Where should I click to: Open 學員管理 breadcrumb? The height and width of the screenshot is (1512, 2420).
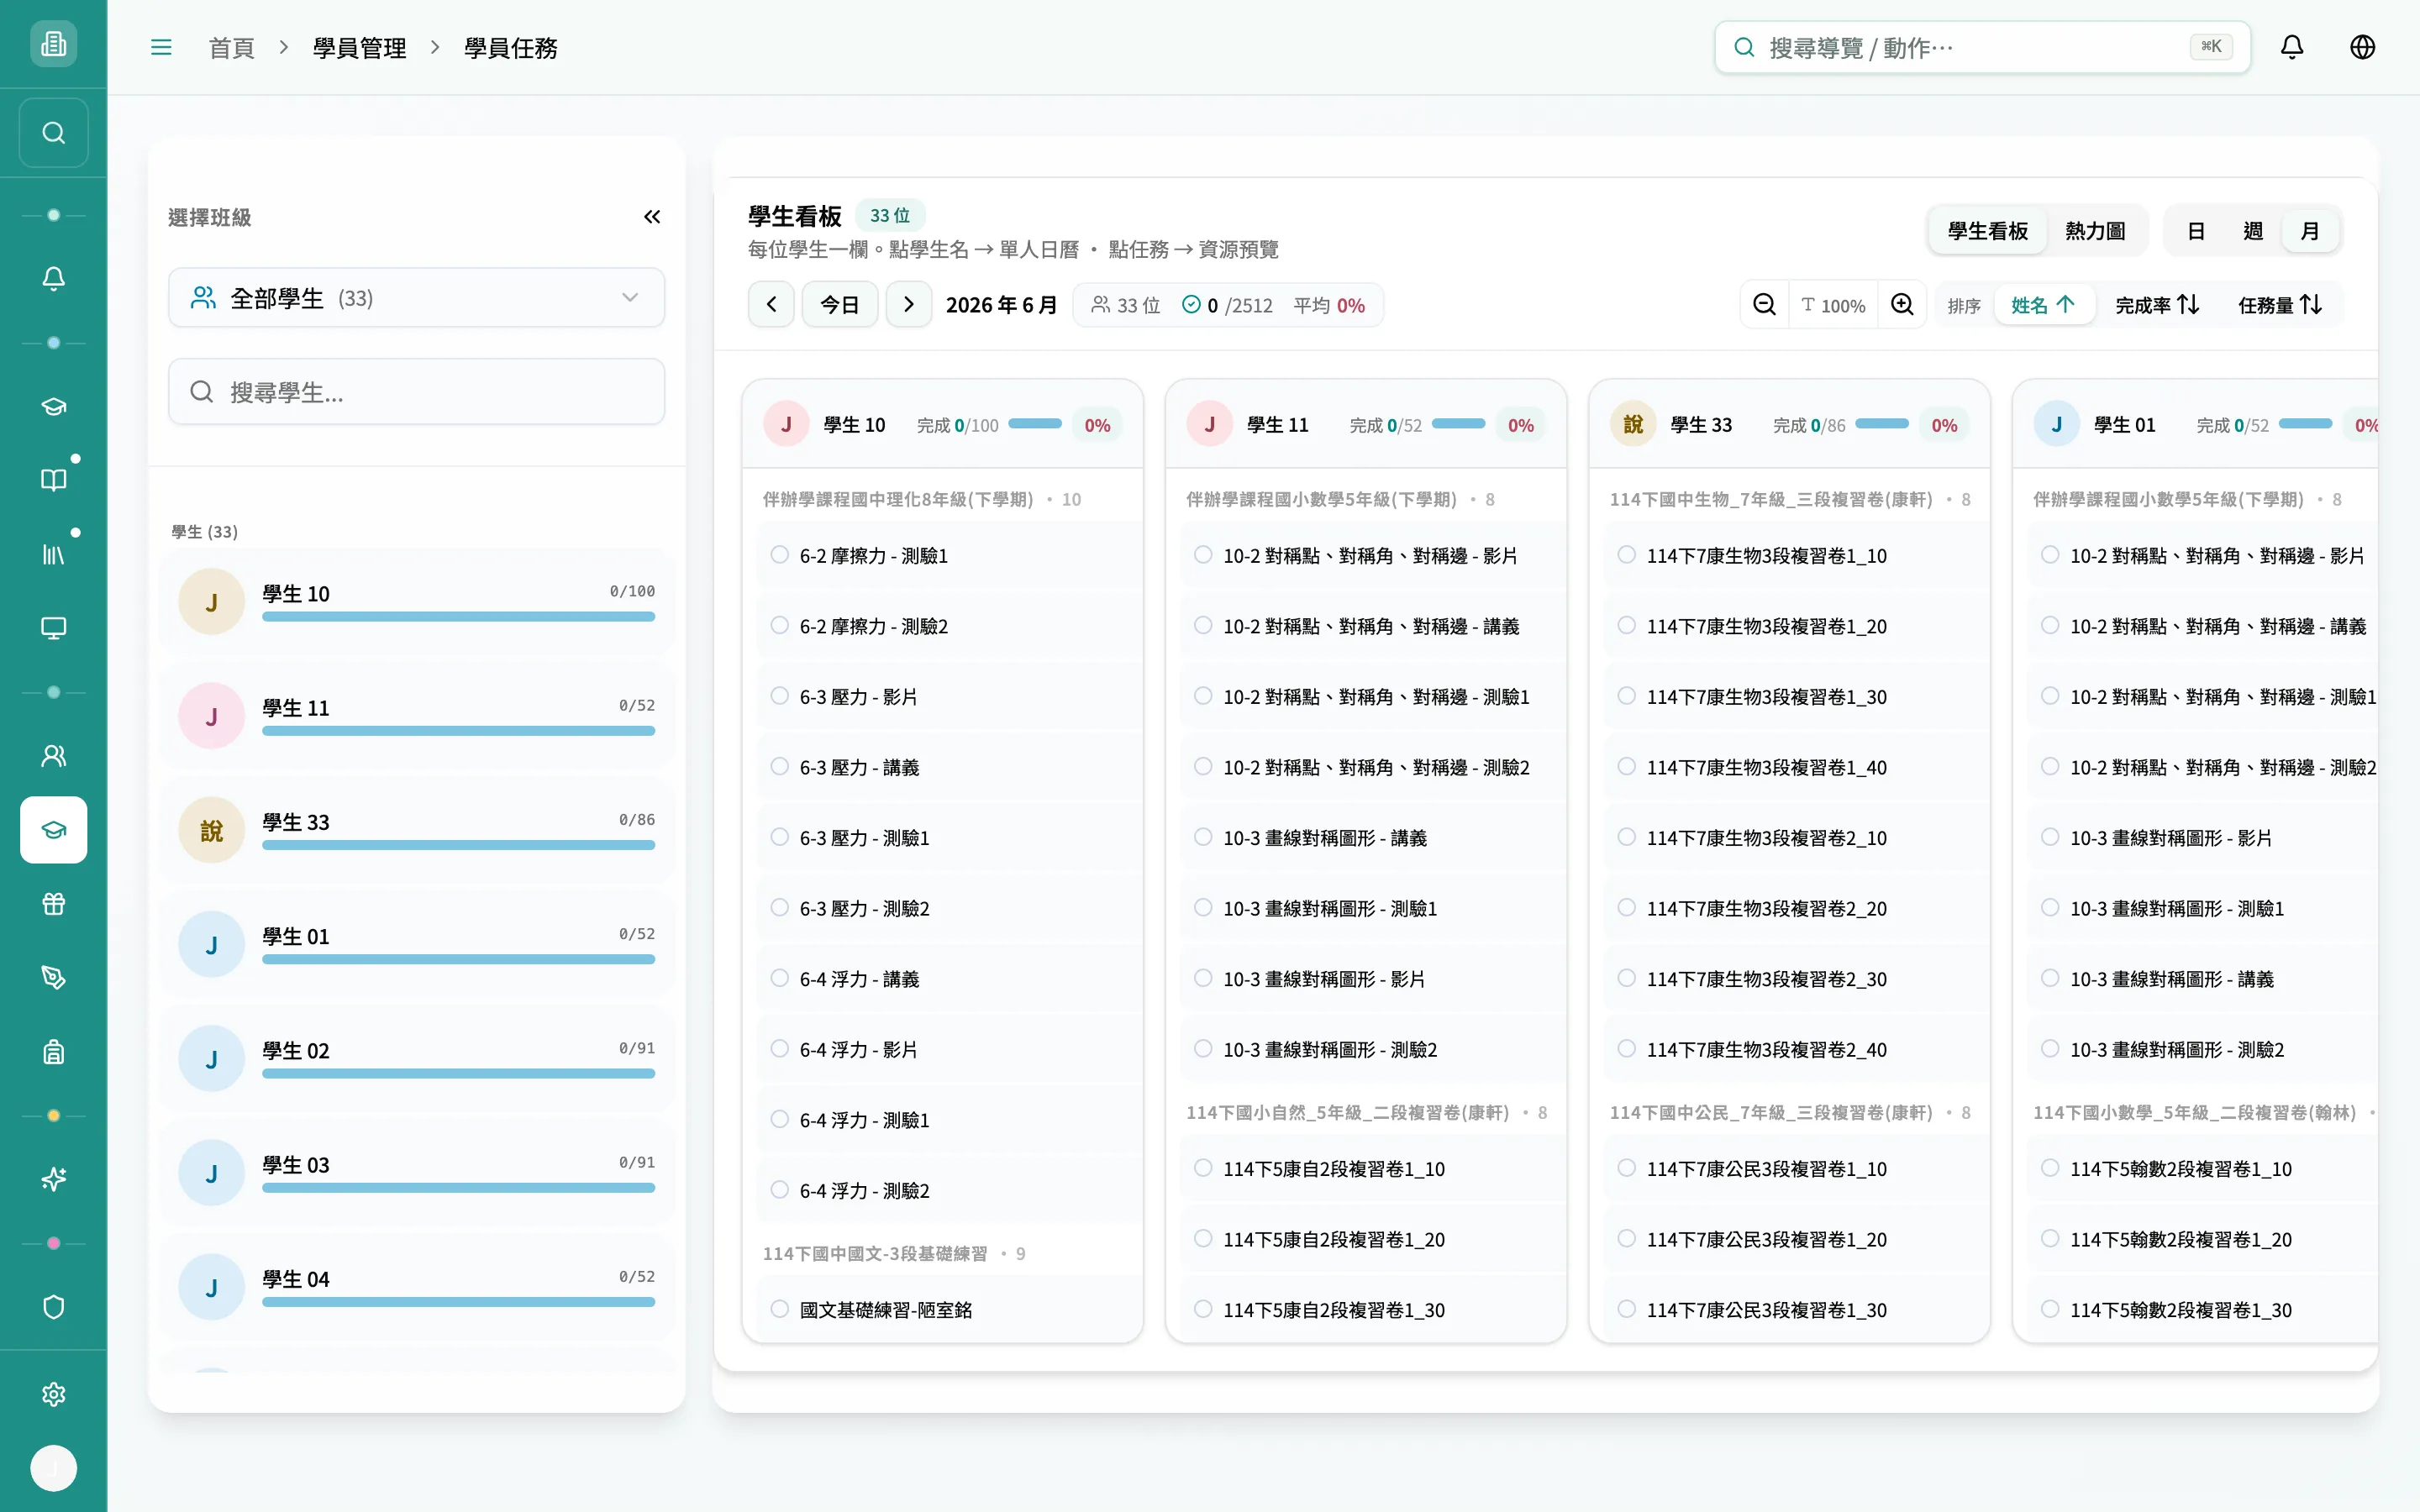[359, 48]
